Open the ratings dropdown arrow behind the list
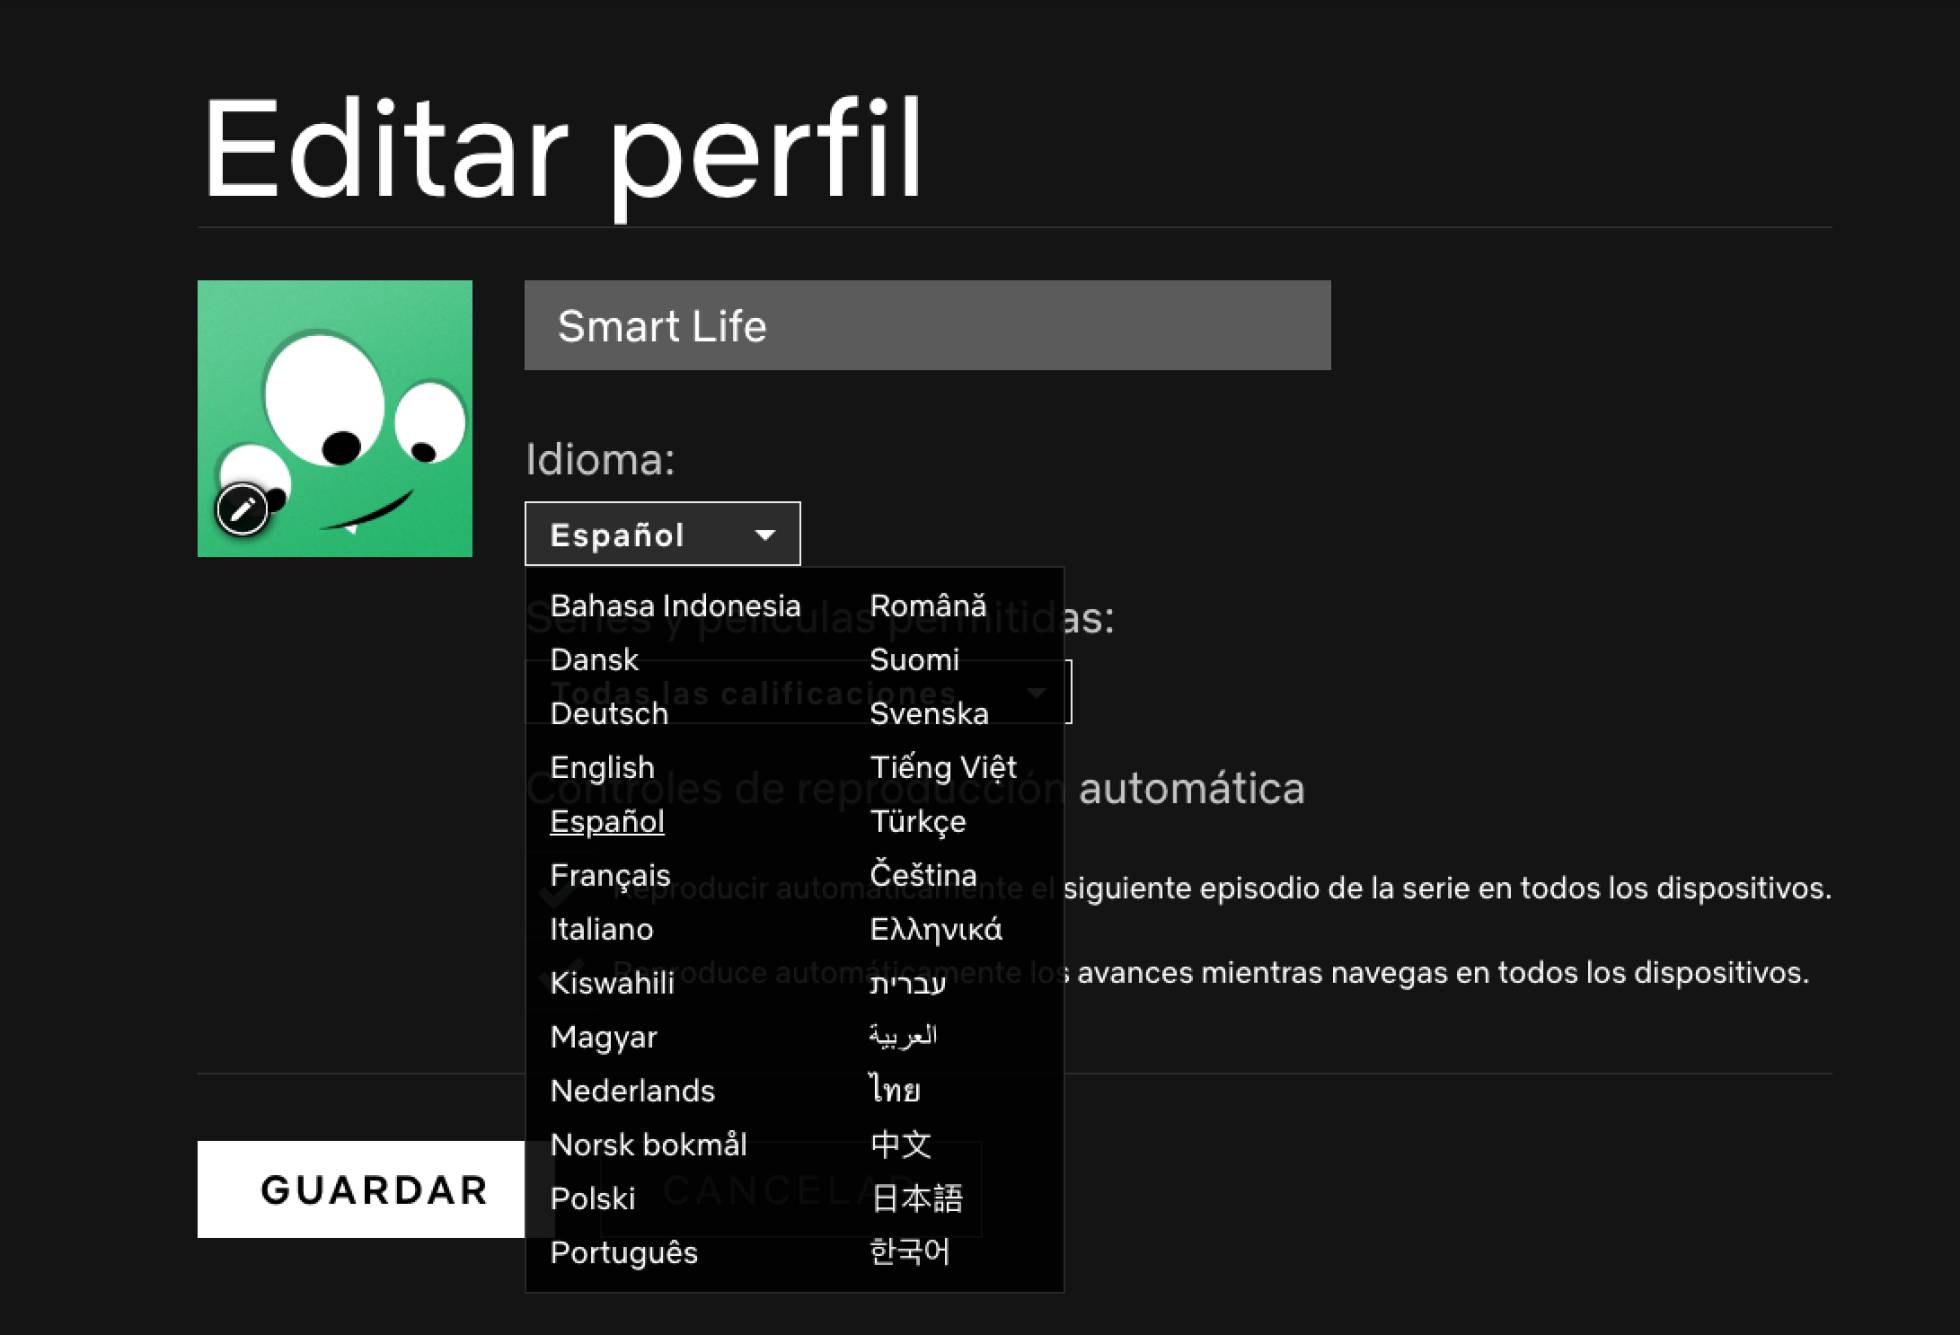Image resolution: width=1960 pixels, height=1335 pixels. pyautogui.click(x=1037, y=692)
